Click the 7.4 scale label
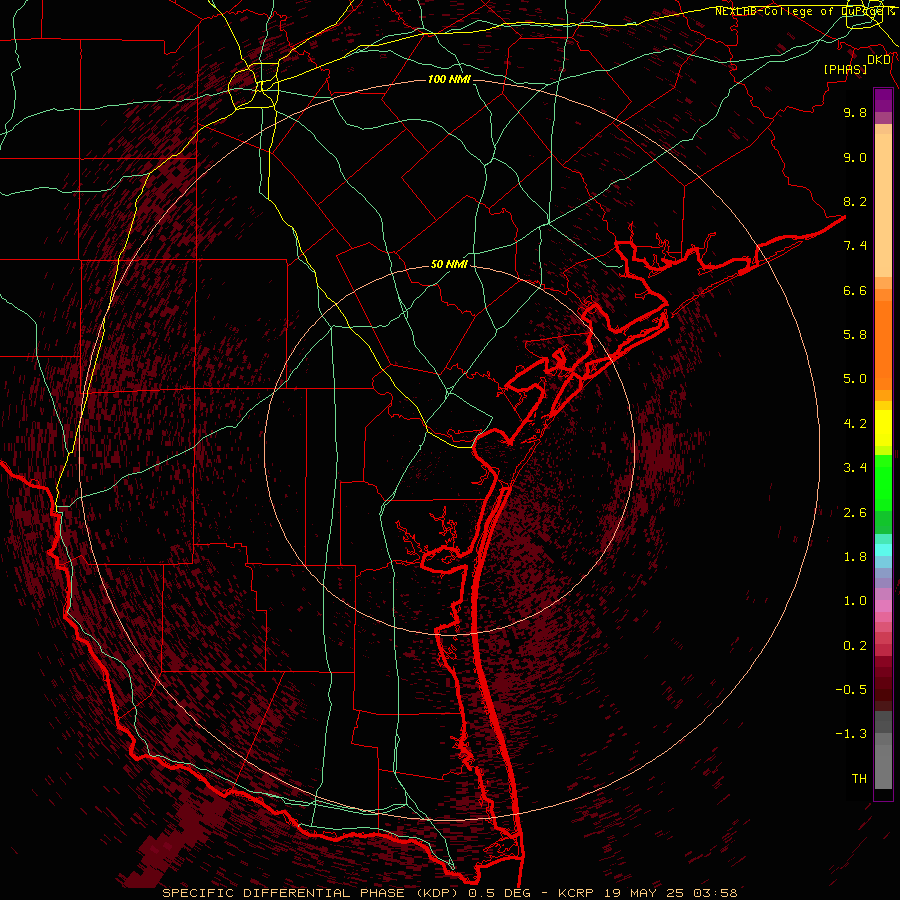 (x=855, y=246)
